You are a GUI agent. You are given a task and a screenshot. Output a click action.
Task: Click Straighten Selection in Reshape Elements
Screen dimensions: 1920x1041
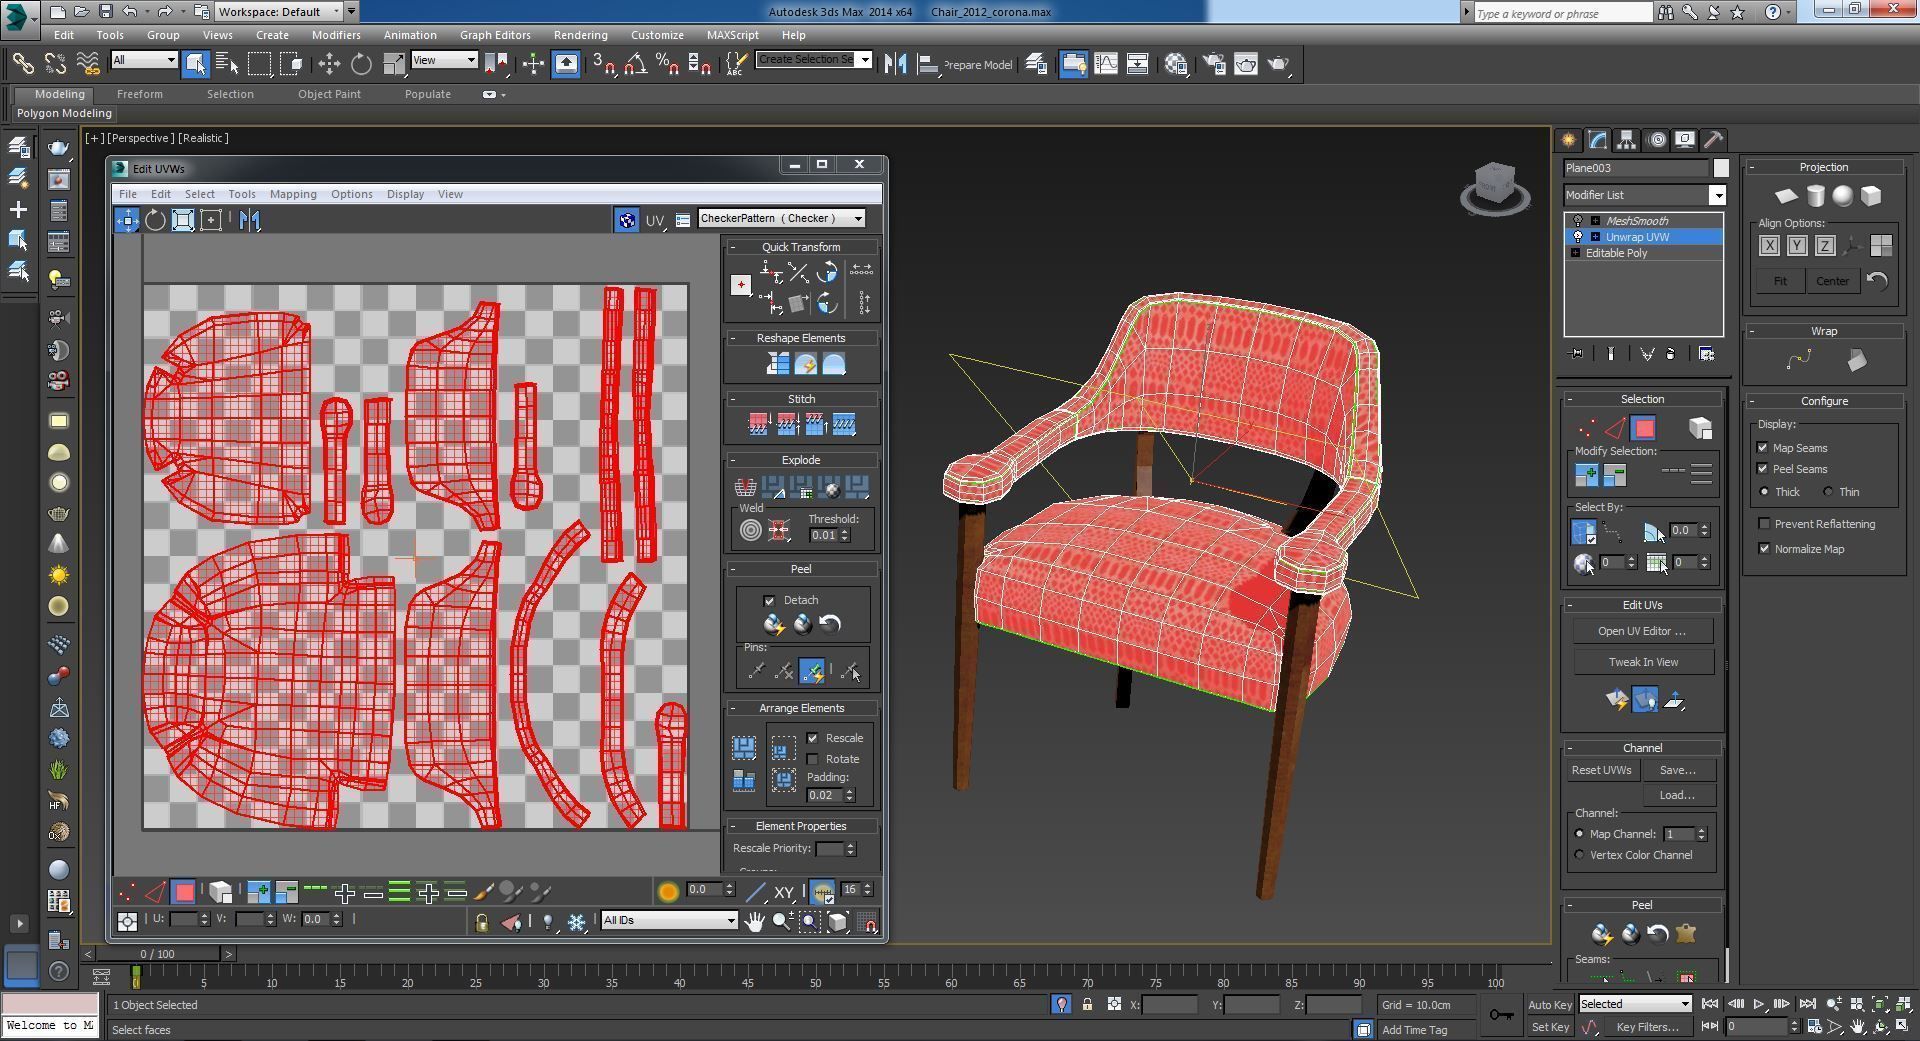pos(777,365)
